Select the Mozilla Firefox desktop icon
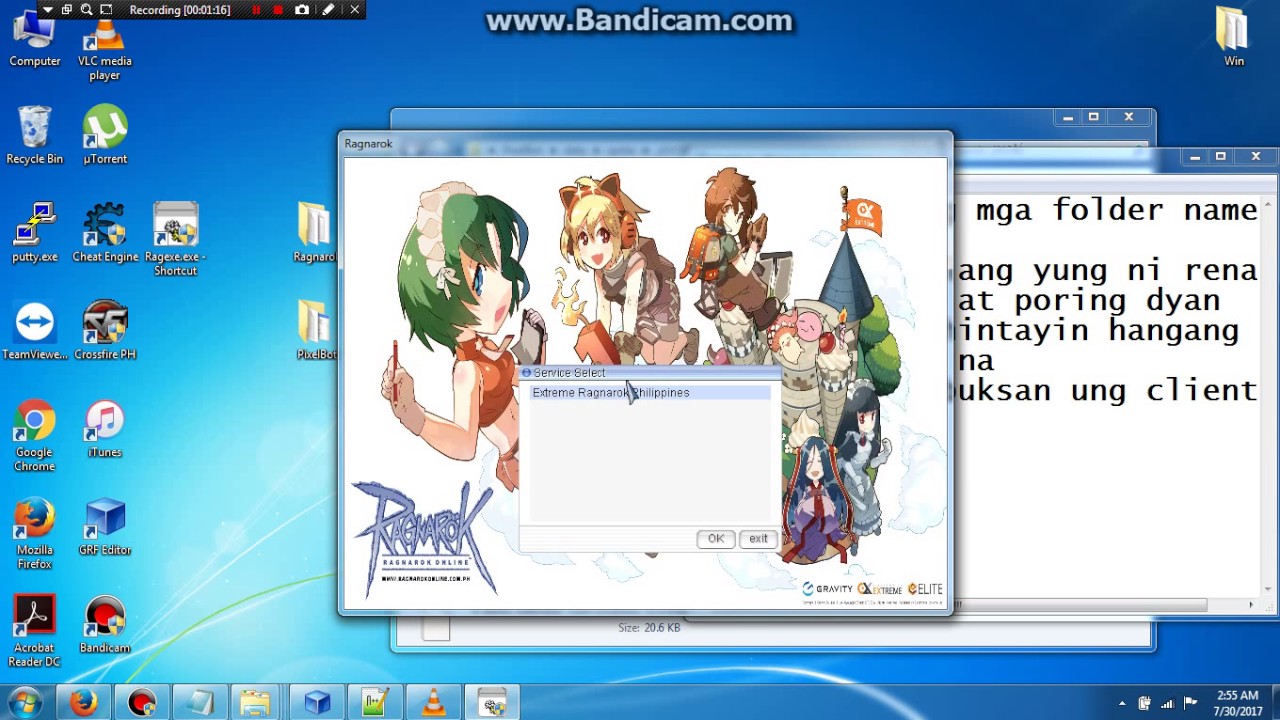This screenshot has width=1280, height=720. pyautogui.click(x=35, y=534)
